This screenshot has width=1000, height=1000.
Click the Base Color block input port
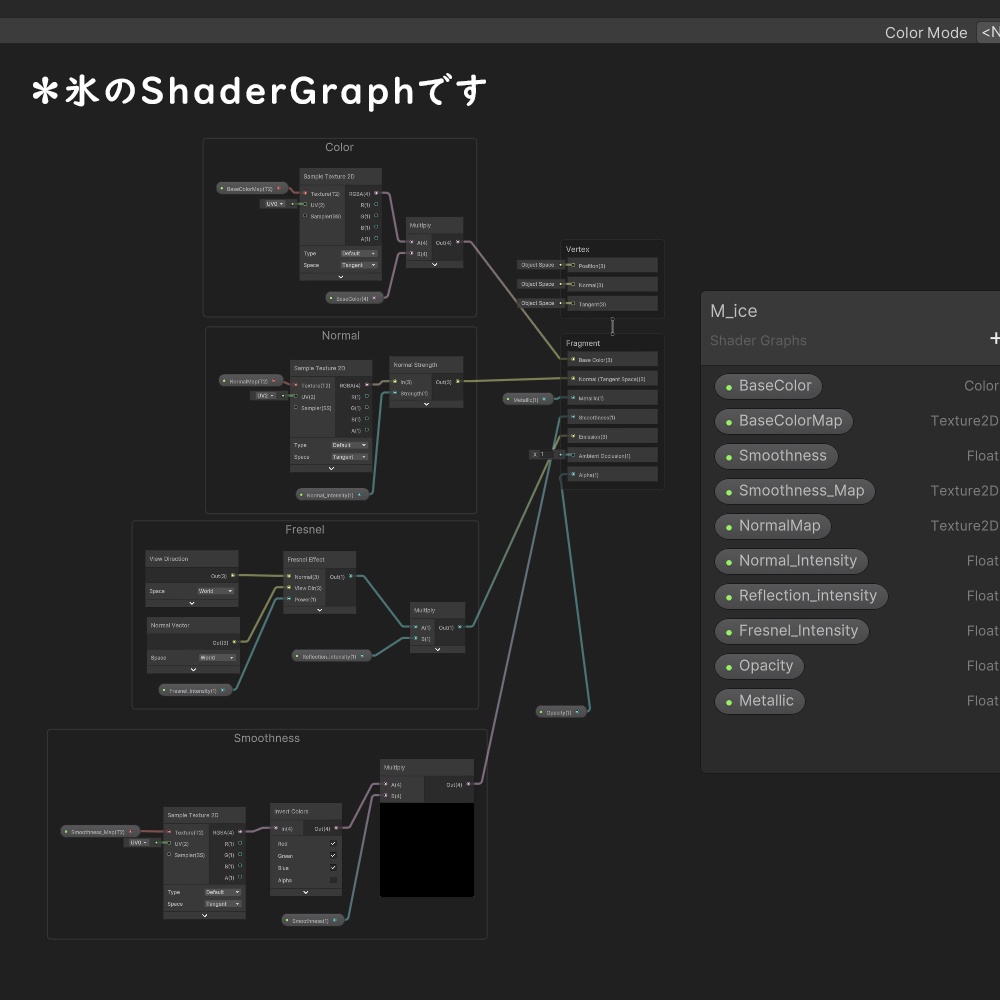coord(573,359)
